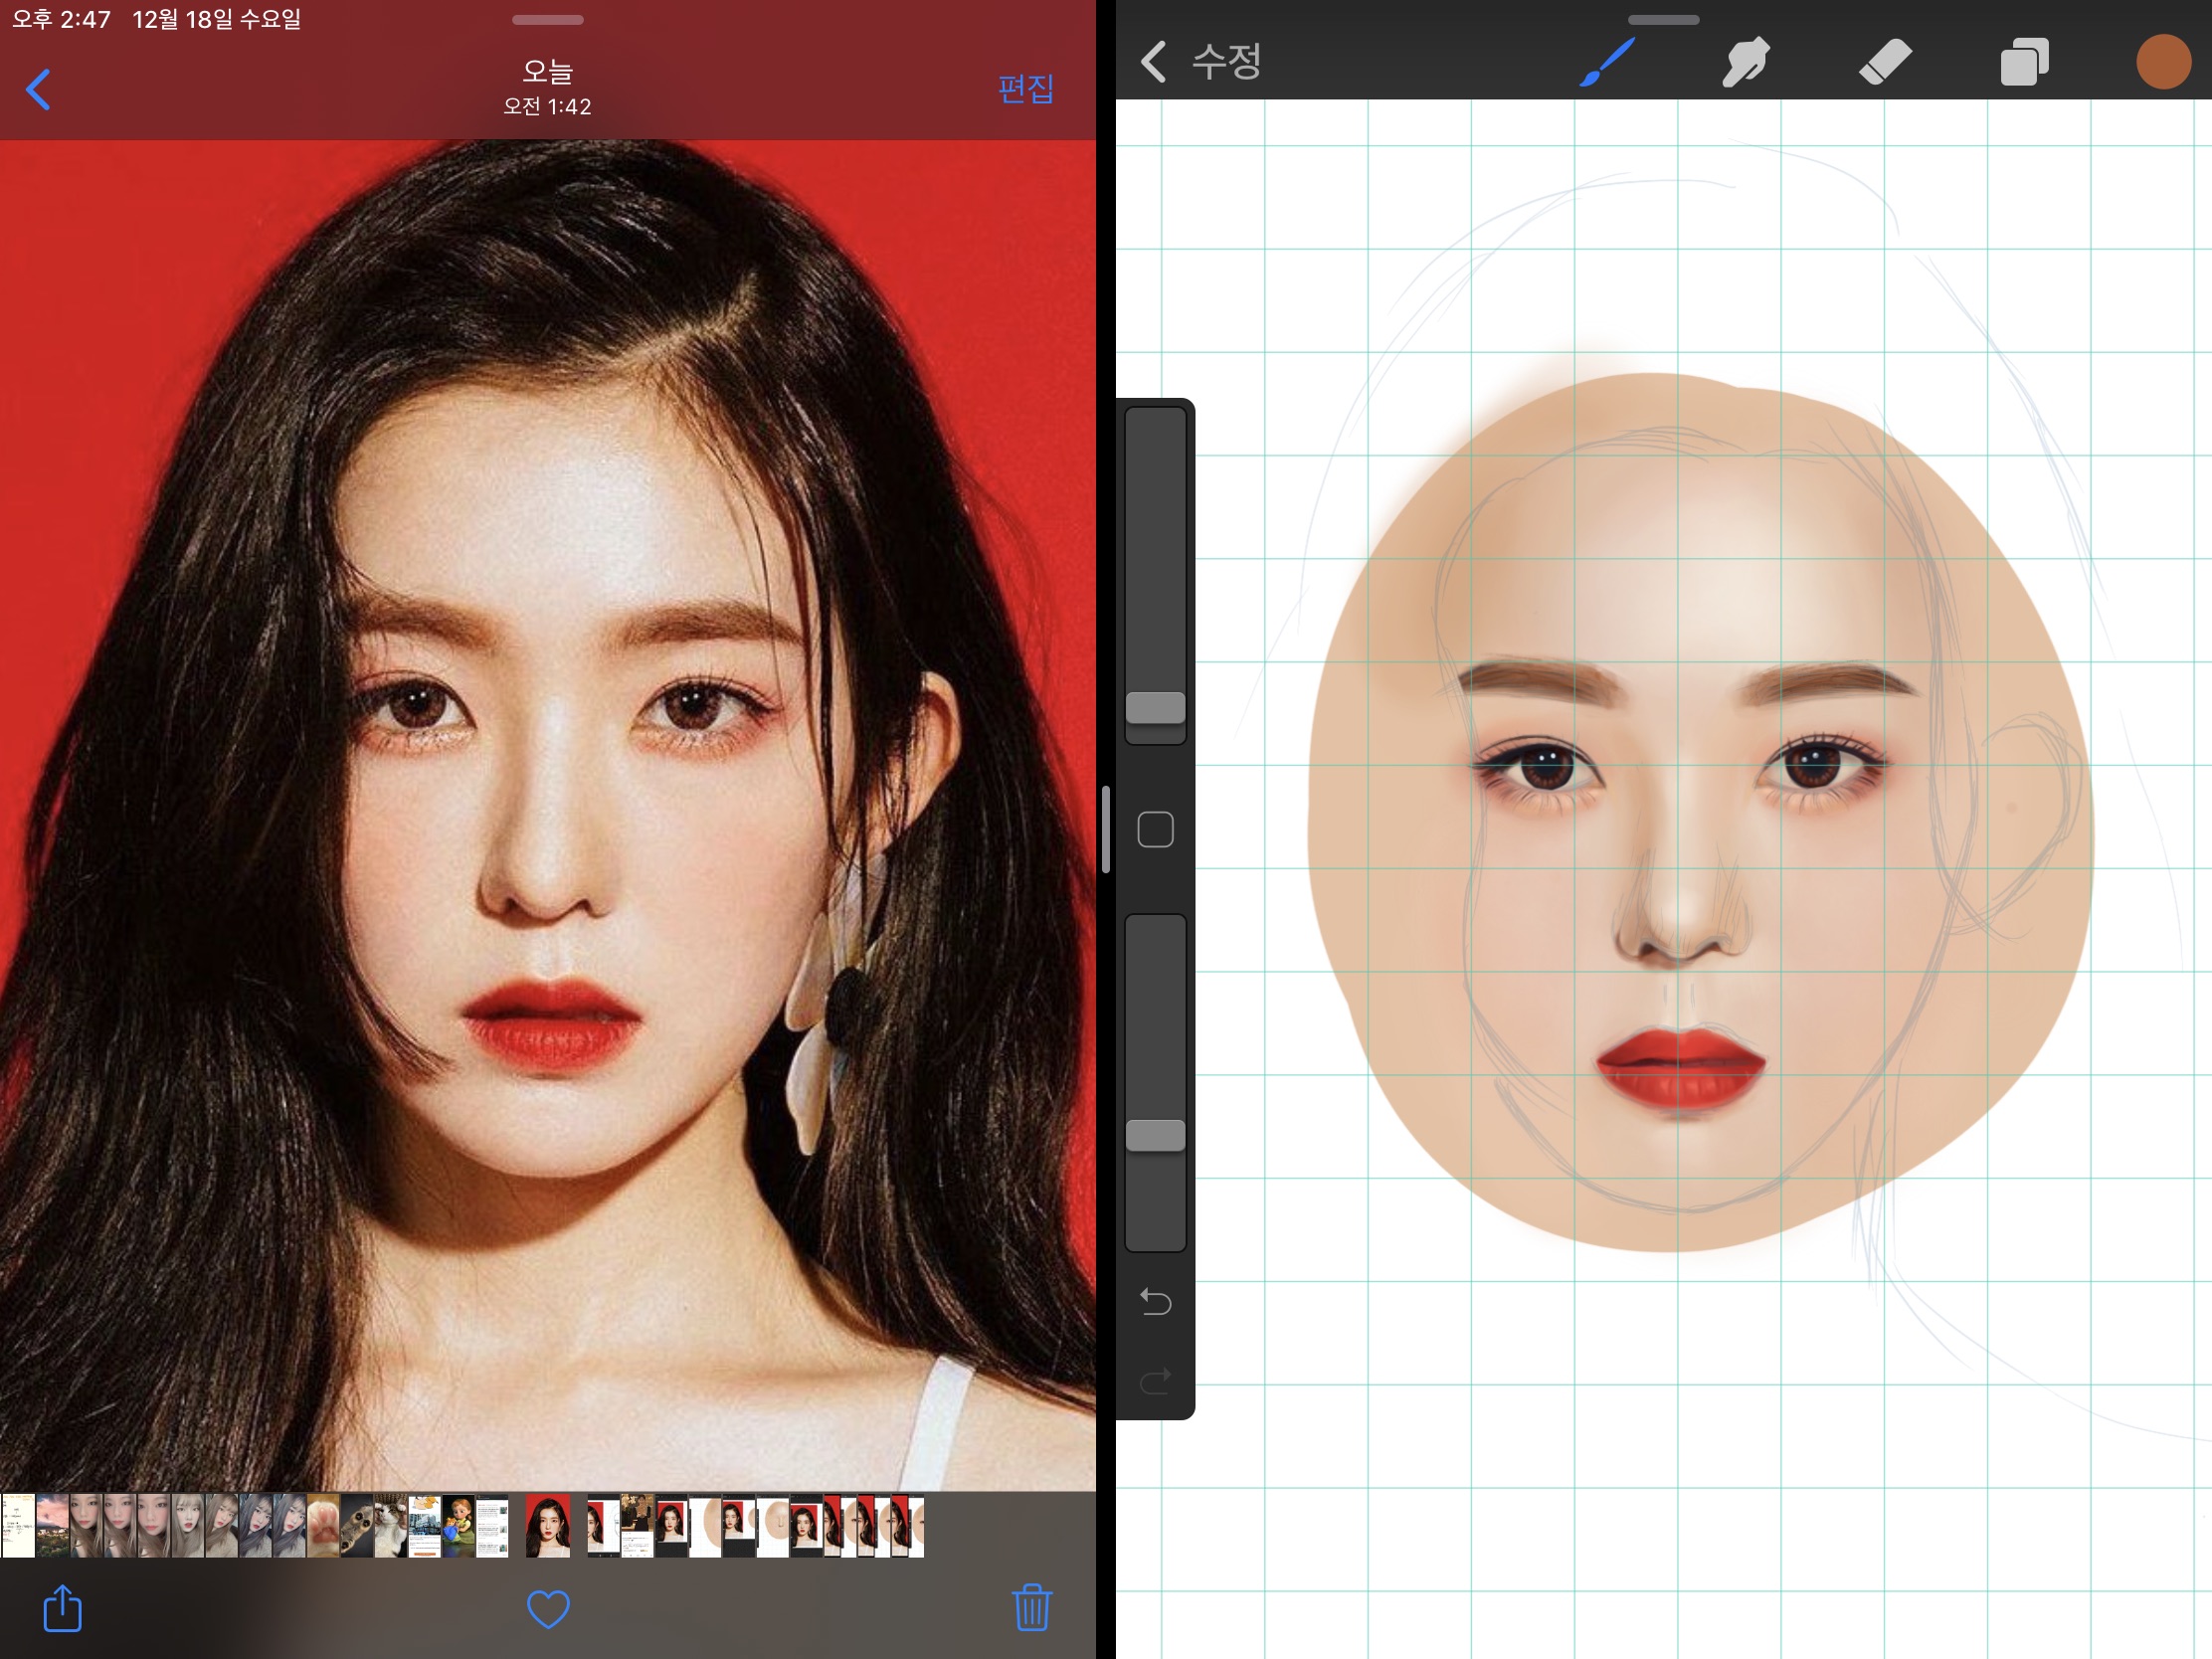This screenshot has width=2212, height=1659.
Task: Delete the photo with trash icon
Action: pos(1032,1609)
